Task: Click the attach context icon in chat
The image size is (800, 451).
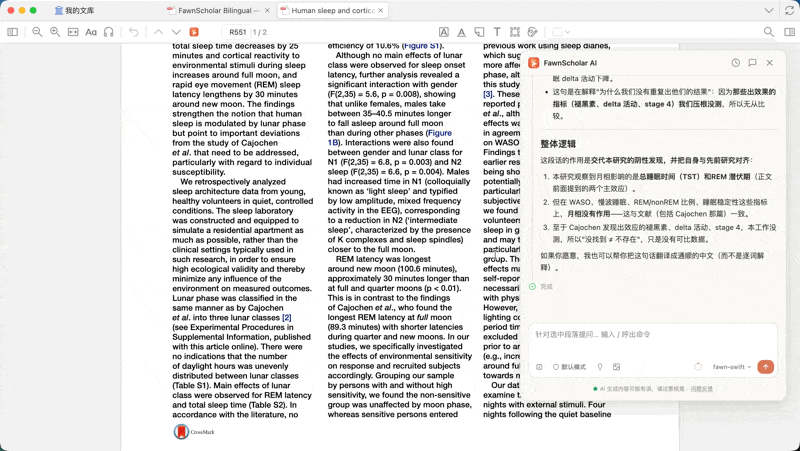Action: point(539,367)
